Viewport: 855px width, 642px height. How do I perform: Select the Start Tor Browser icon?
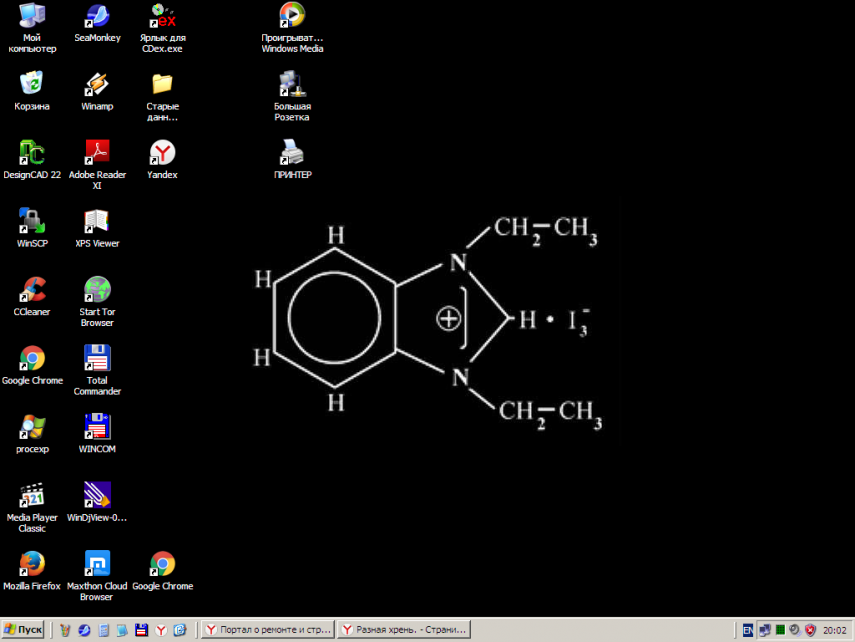pos(97,290)
